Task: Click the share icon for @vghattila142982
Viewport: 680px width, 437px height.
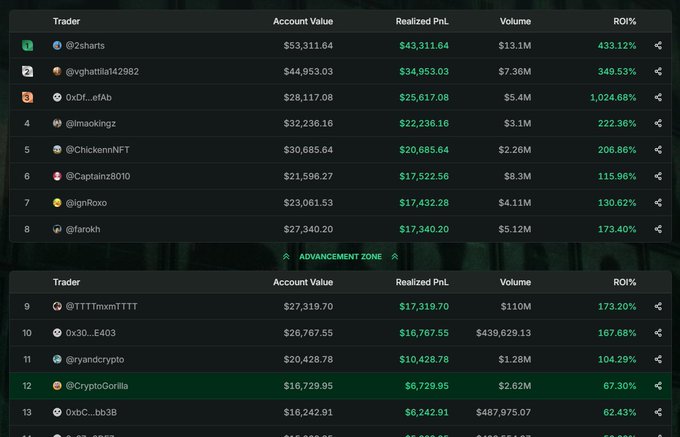Action: tap(658, 71)
